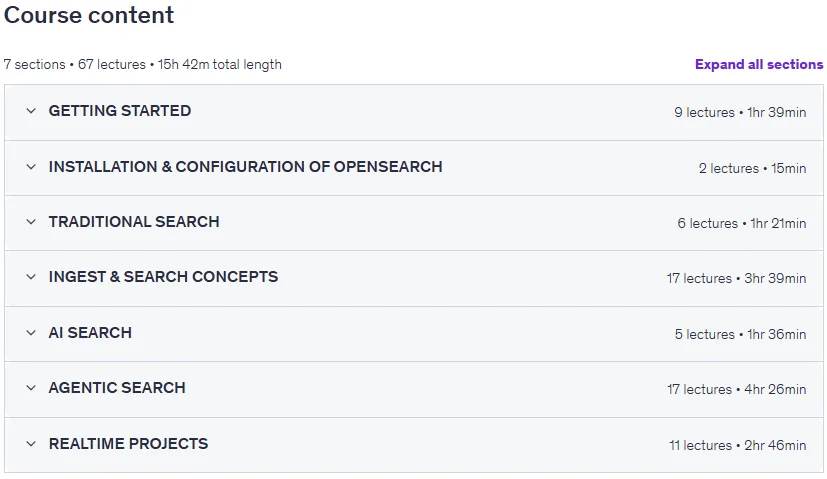Expand the TRADITIONAL SEARCH section heading

pos(134,222)
